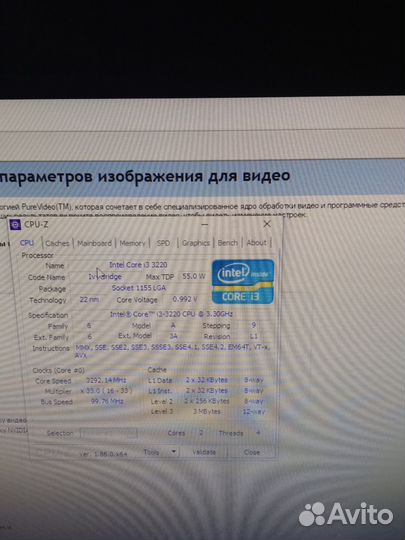Click the bus speed value 99.76 MHz
Screen dimensions: 405x540
coord(107,401)
